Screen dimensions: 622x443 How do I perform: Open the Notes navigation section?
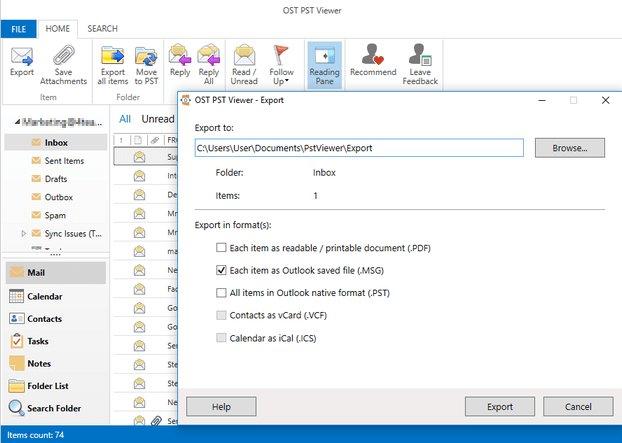click(x=56, y=363)
